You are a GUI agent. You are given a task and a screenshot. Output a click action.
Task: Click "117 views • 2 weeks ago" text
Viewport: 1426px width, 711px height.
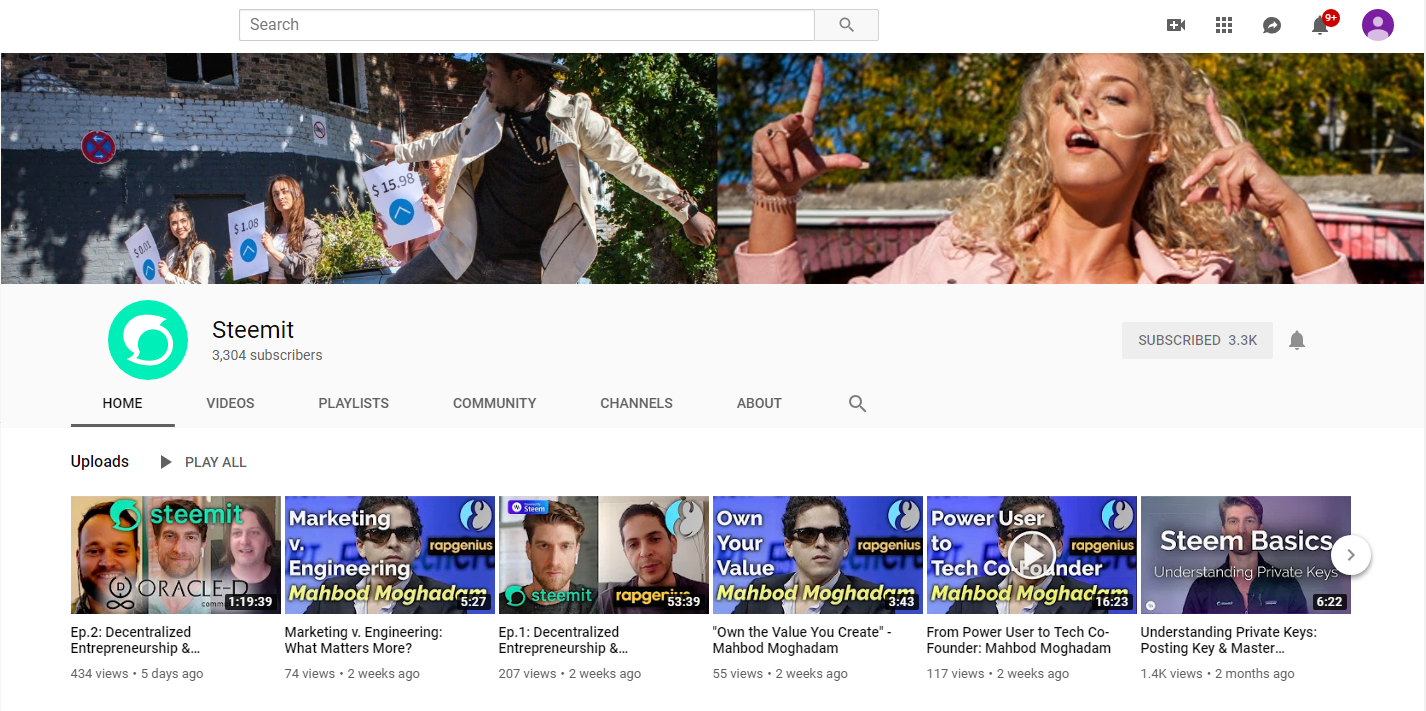click(x=998, y=674)
